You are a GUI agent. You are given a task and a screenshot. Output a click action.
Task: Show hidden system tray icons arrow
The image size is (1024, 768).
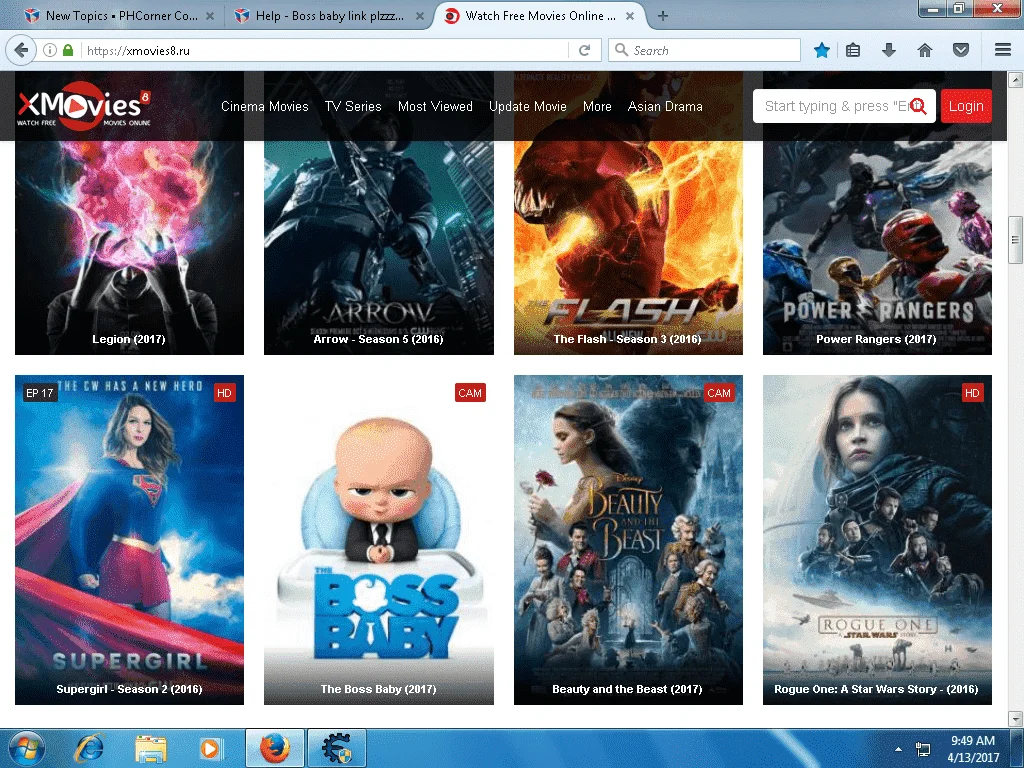tap(899, 749)
